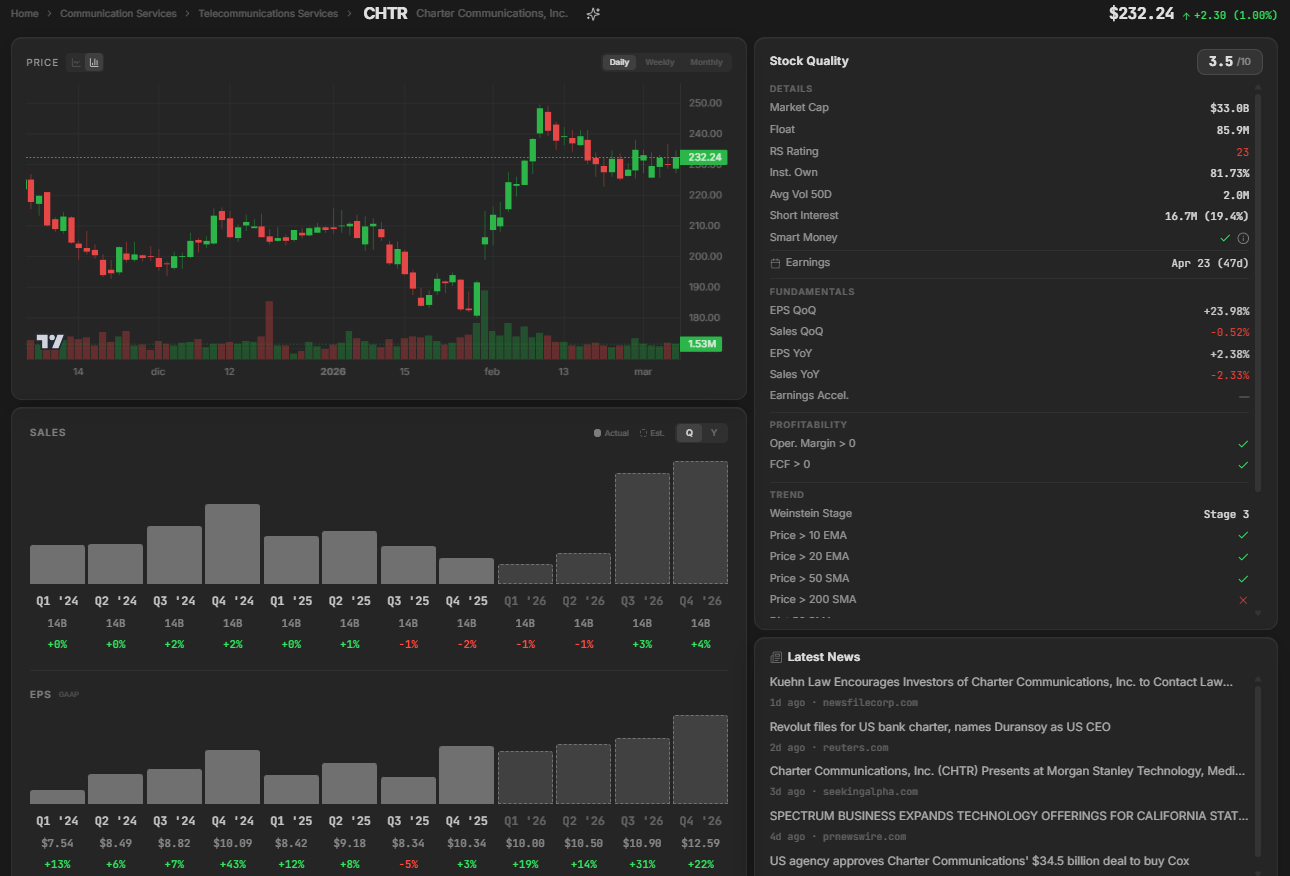Click the Stock Quality panel scrollbar thumb

(x=1258, y=292)
